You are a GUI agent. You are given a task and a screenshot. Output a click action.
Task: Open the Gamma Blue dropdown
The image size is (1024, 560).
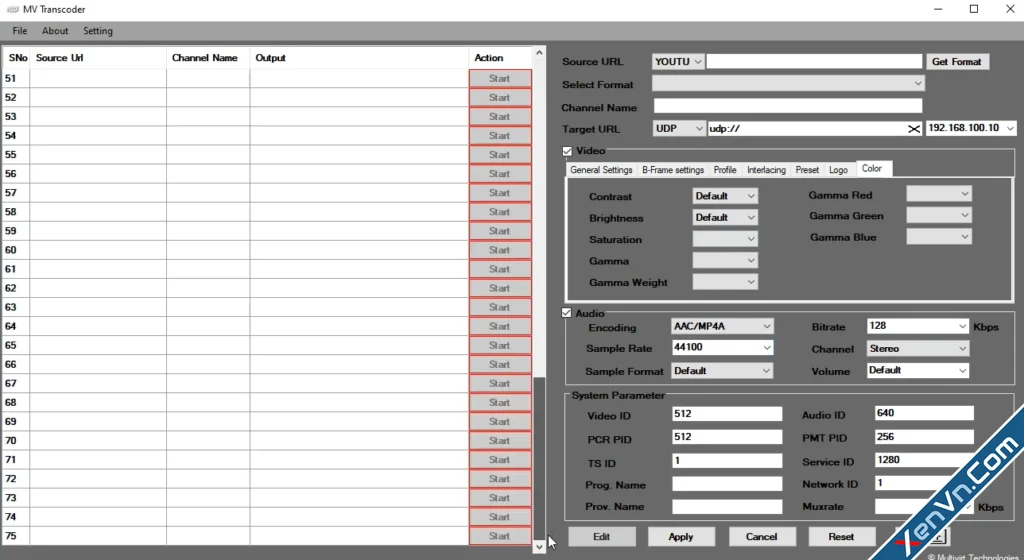[939, 237]
